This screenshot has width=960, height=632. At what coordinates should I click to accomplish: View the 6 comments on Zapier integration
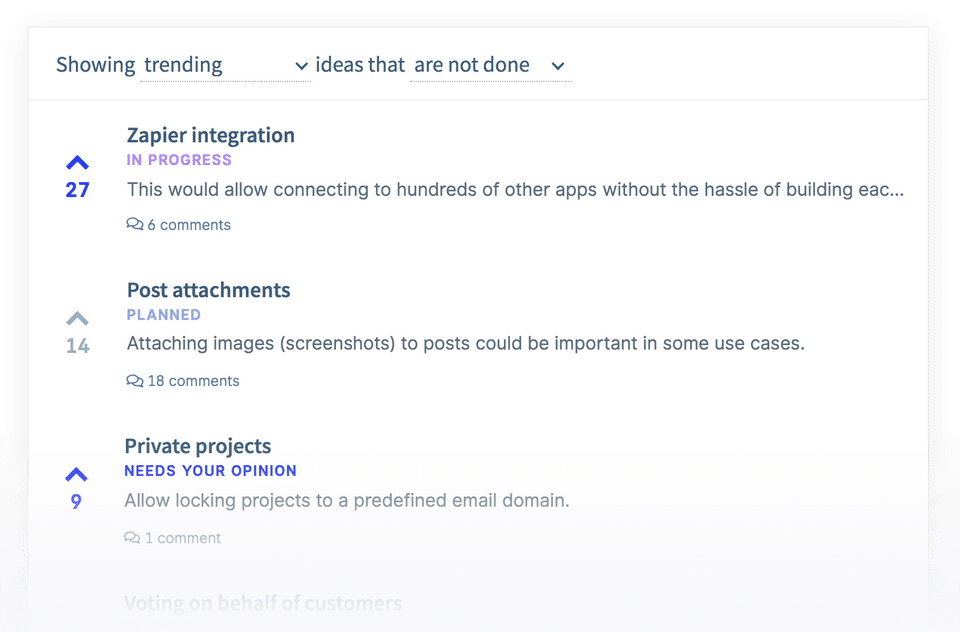point(189,225)
